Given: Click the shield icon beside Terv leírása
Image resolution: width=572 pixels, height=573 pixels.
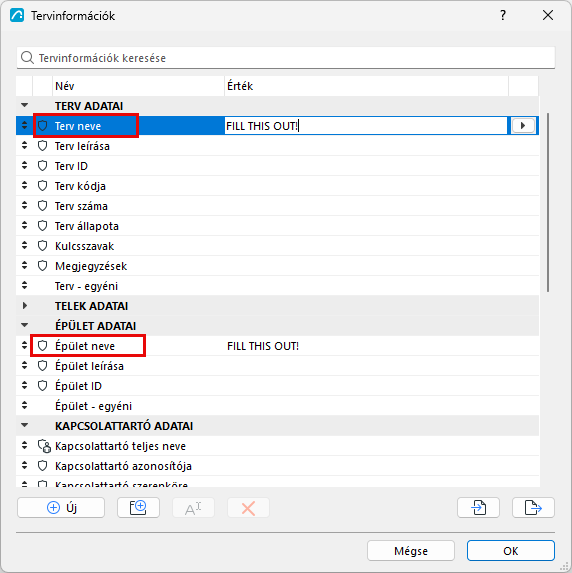Looking at the screenshot, I should tap(42, 146).
